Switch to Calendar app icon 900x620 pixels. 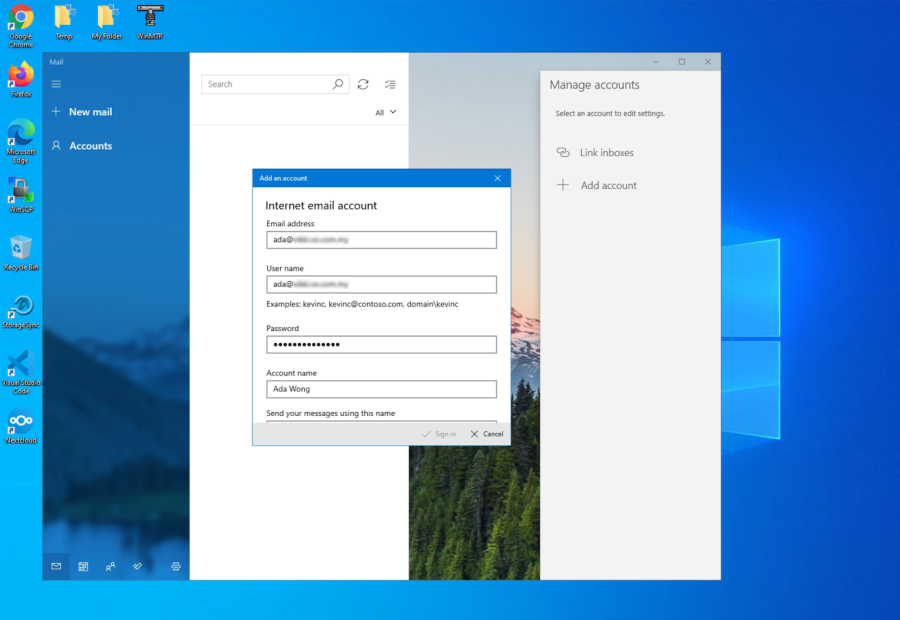83,566
